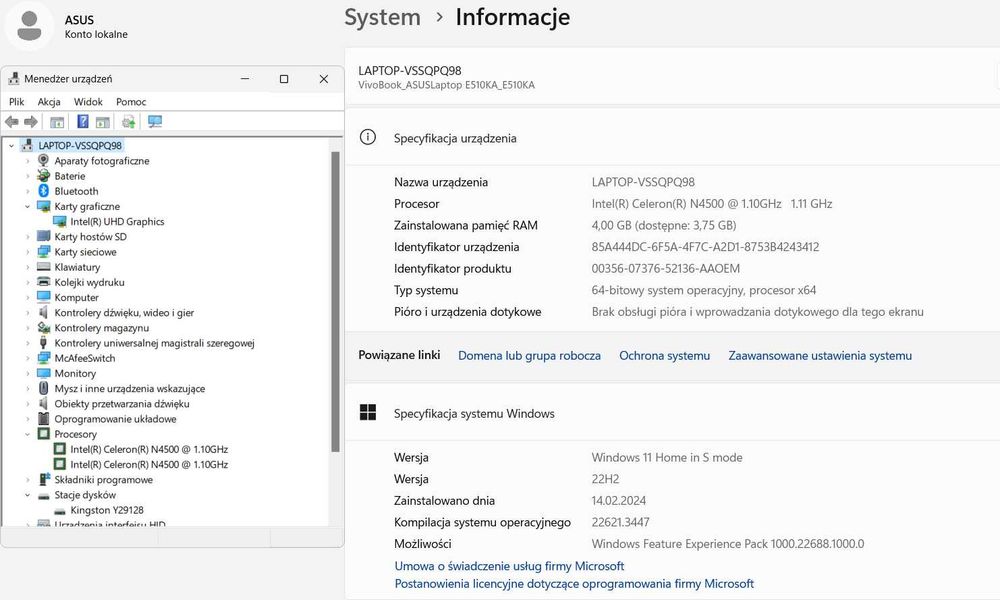Select the Kingston Y29128 disk drive

(x=107, y=510)
